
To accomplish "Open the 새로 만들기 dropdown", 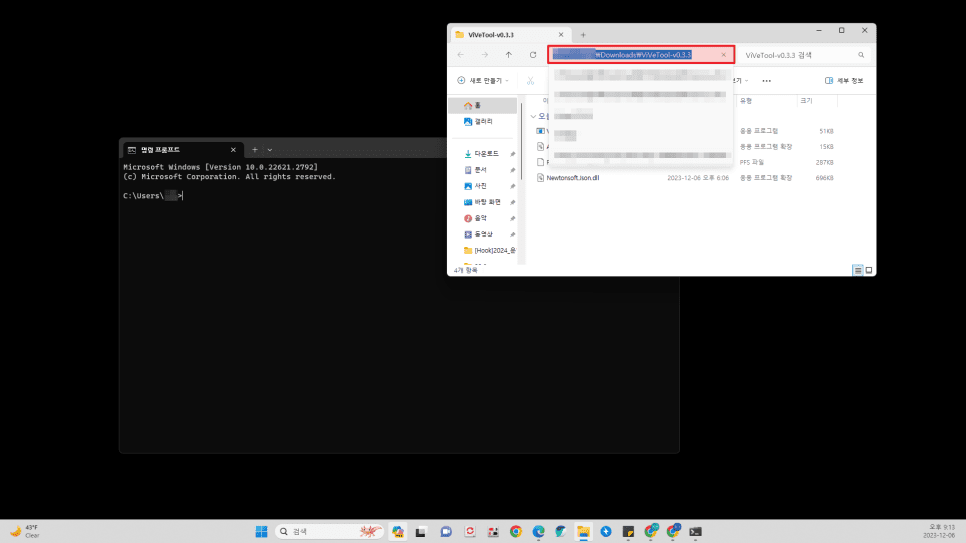I will click(x=483, y=81).
